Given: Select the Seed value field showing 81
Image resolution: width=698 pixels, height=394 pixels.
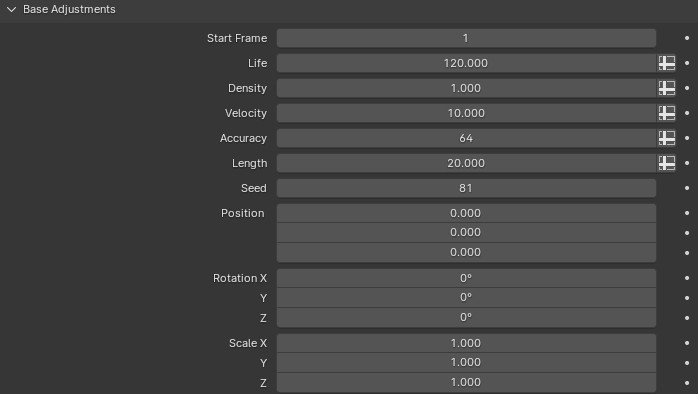Looking at the screenshot, I should [x=466, y=188].
